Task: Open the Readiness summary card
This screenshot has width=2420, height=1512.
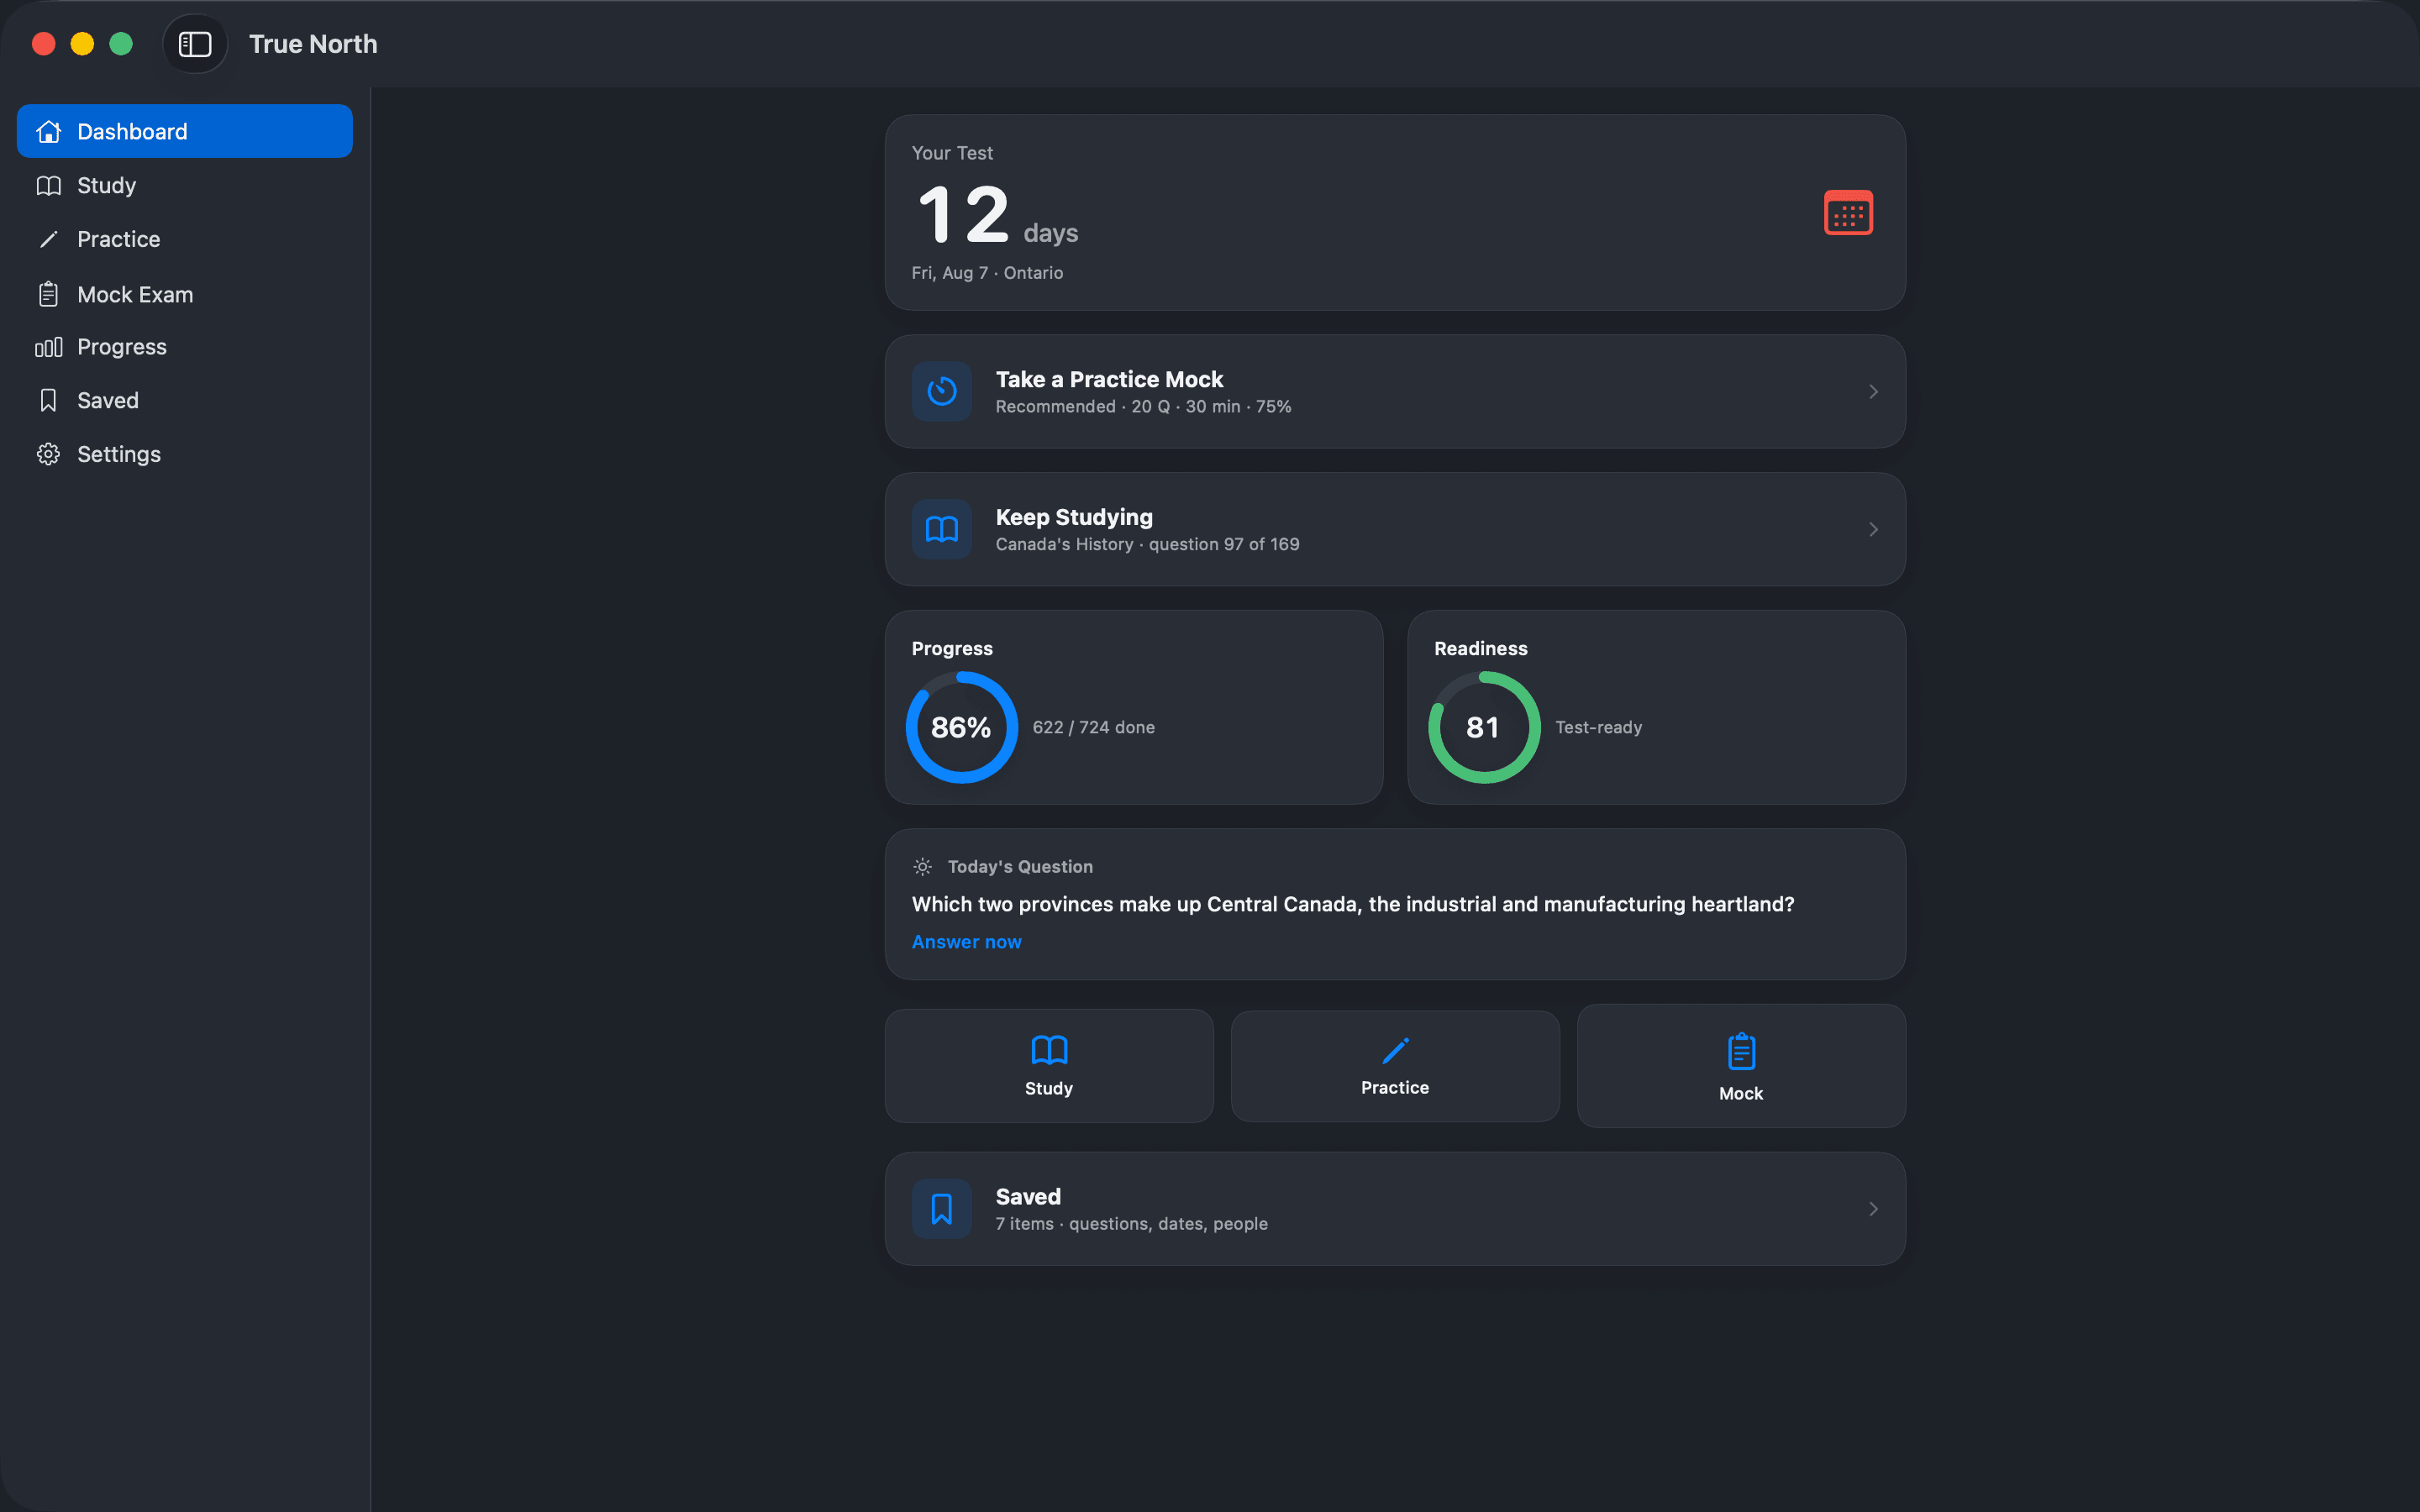Action: point(1656,707)
